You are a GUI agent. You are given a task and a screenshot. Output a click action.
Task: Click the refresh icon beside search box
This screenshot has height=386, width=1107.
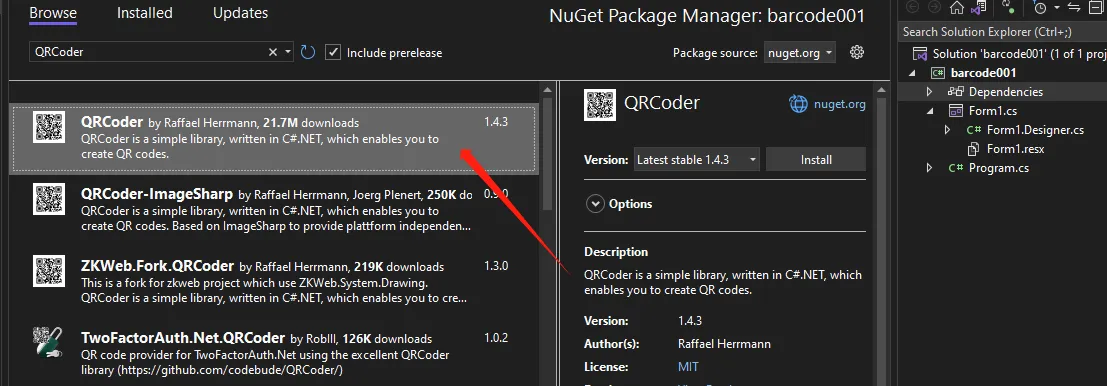[308, 52]
